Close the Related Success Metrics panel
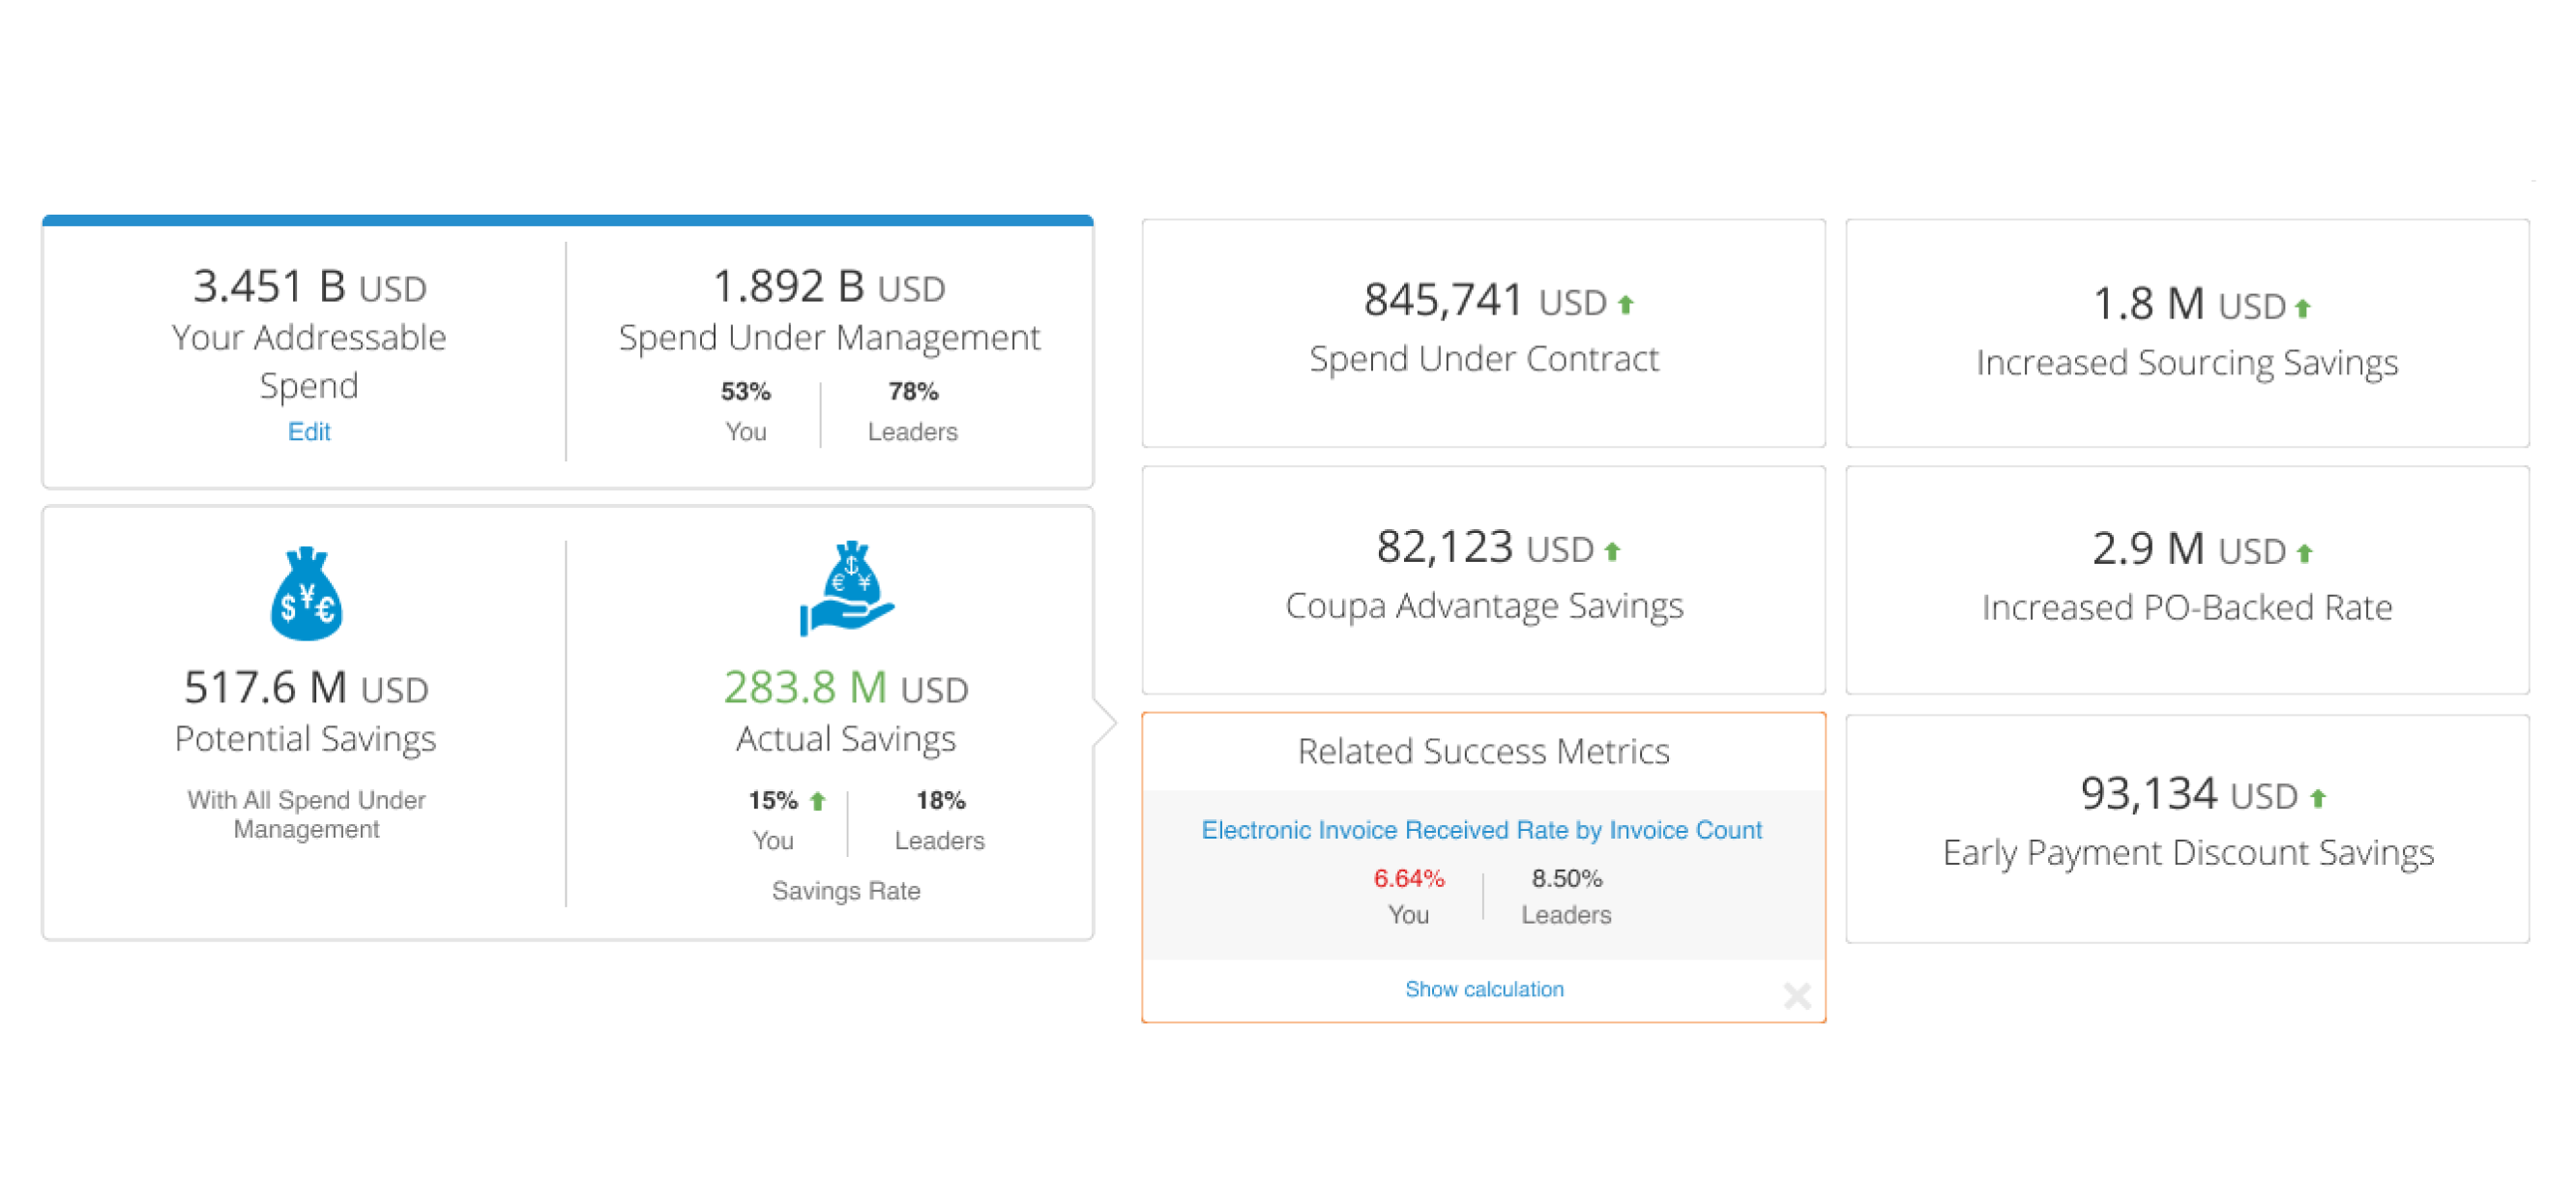Screen dimensions: 2576x1182 click(x=1796, y=995)
